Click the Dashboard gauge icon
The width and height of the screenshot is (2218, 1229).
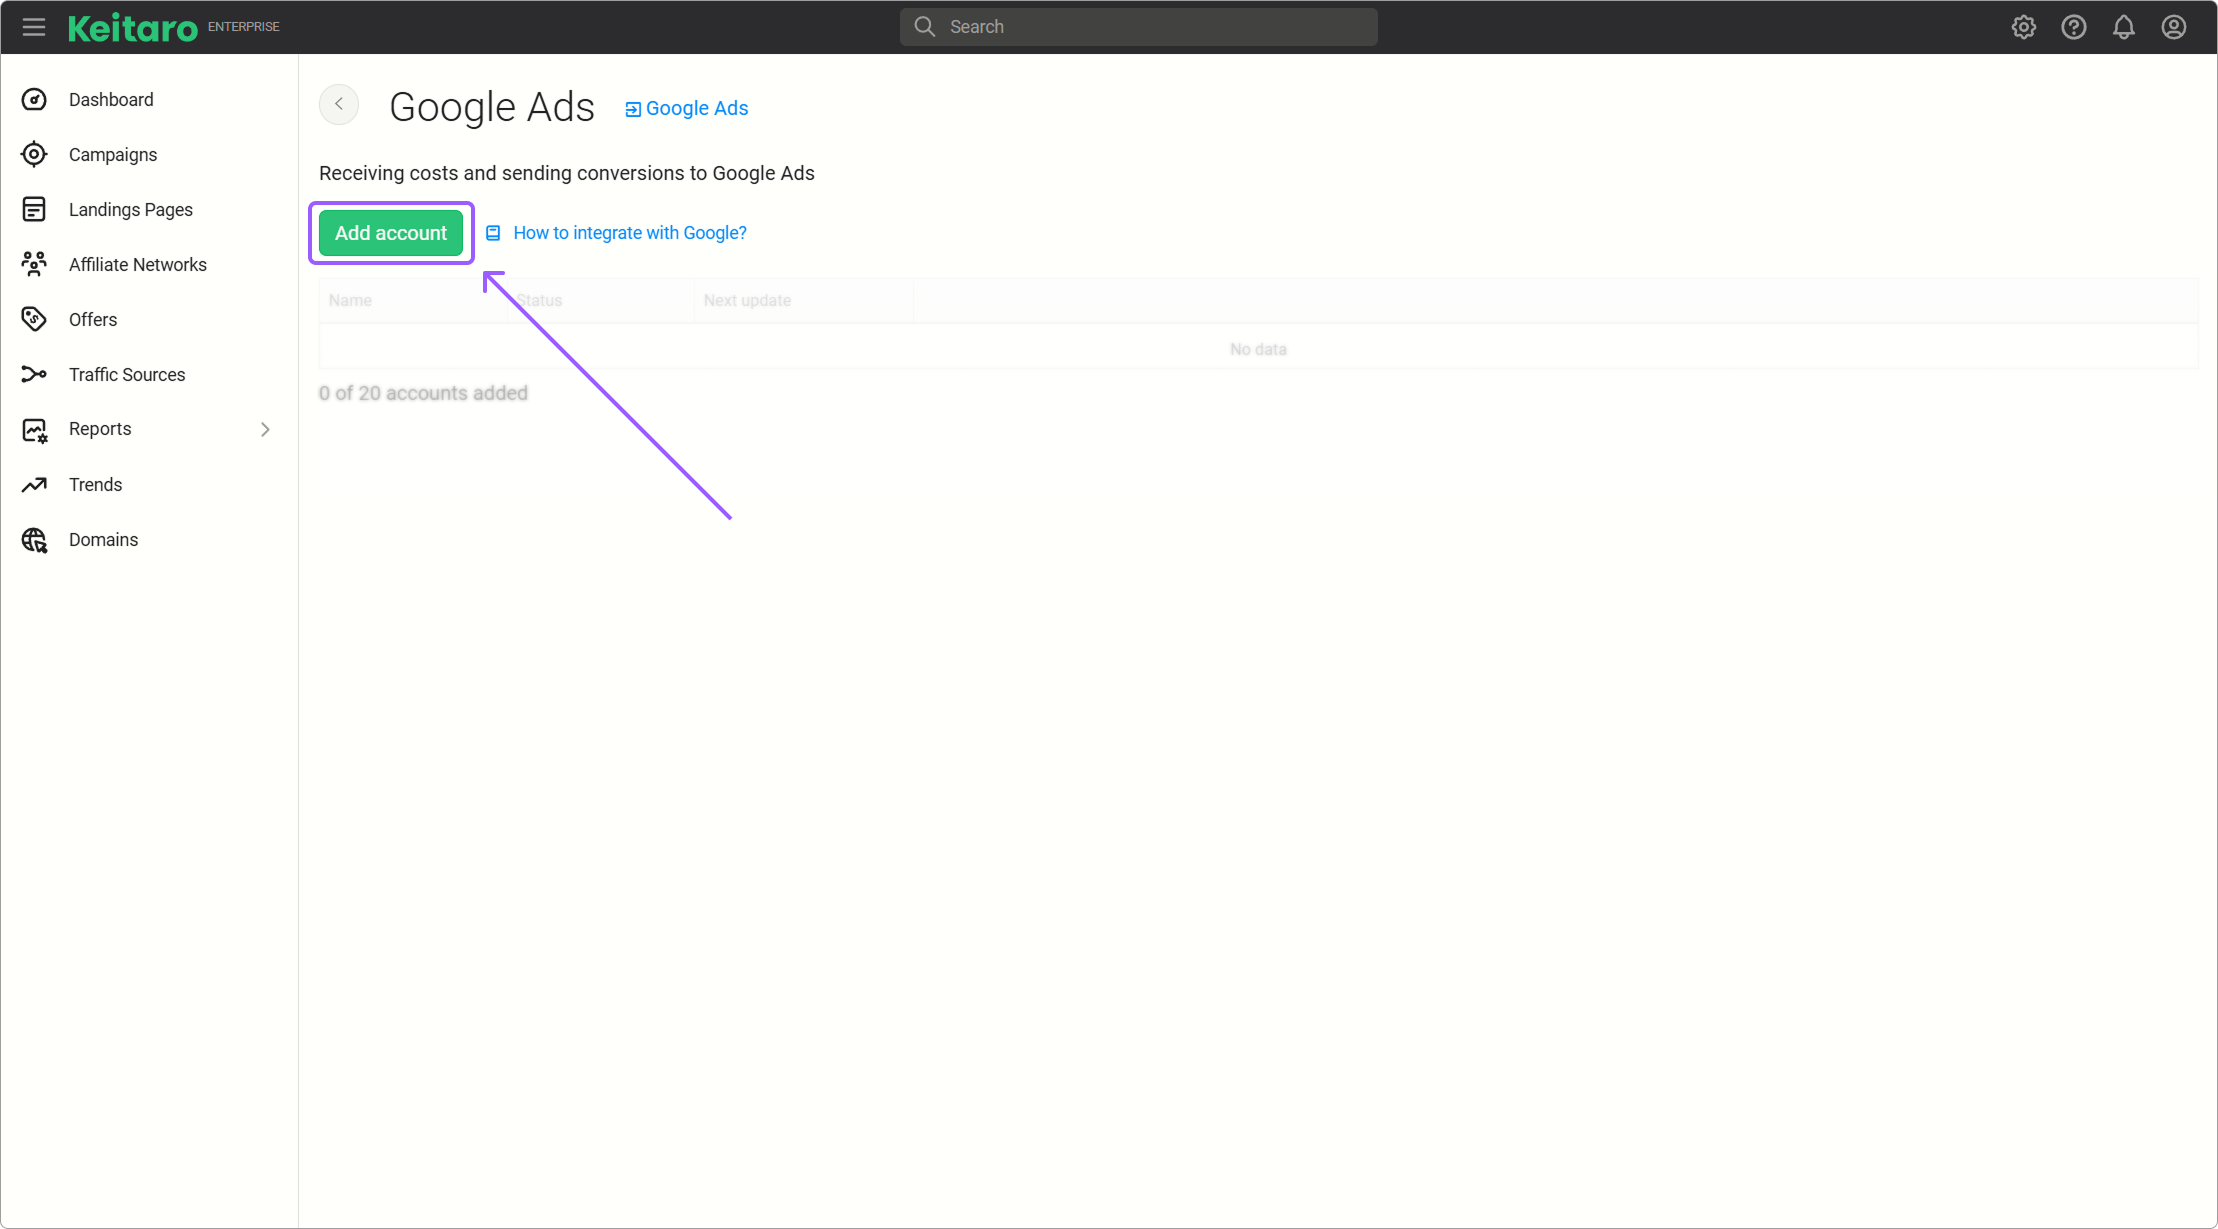pos(34,99)
